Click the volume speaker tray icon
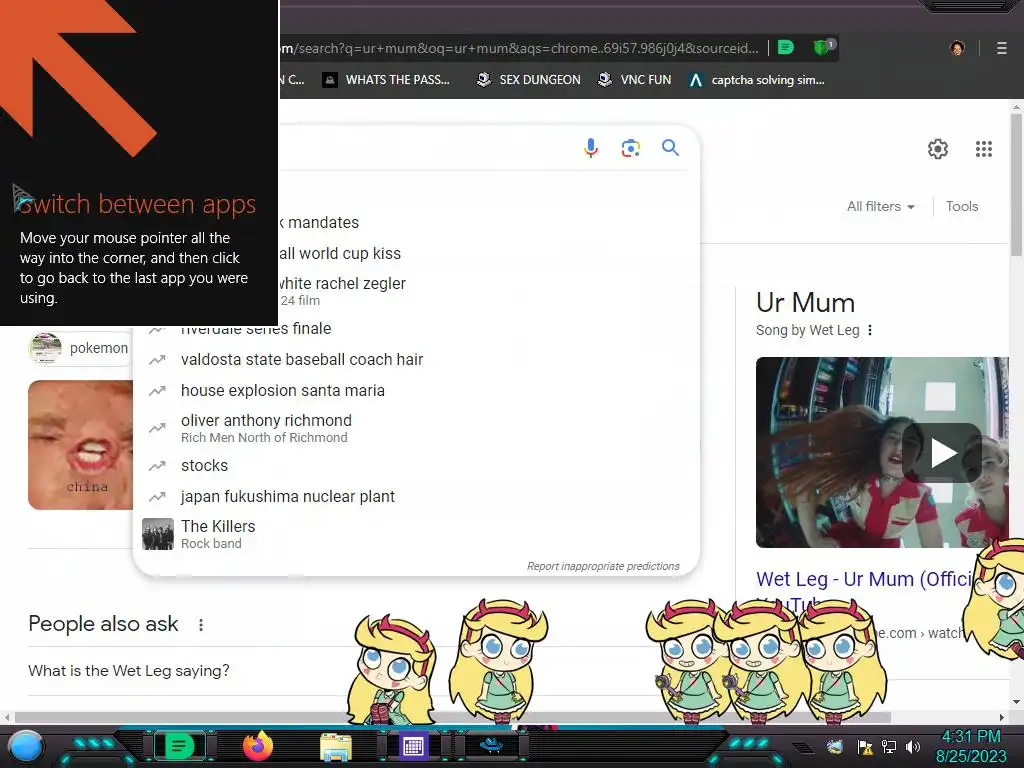 click(912, 746)
